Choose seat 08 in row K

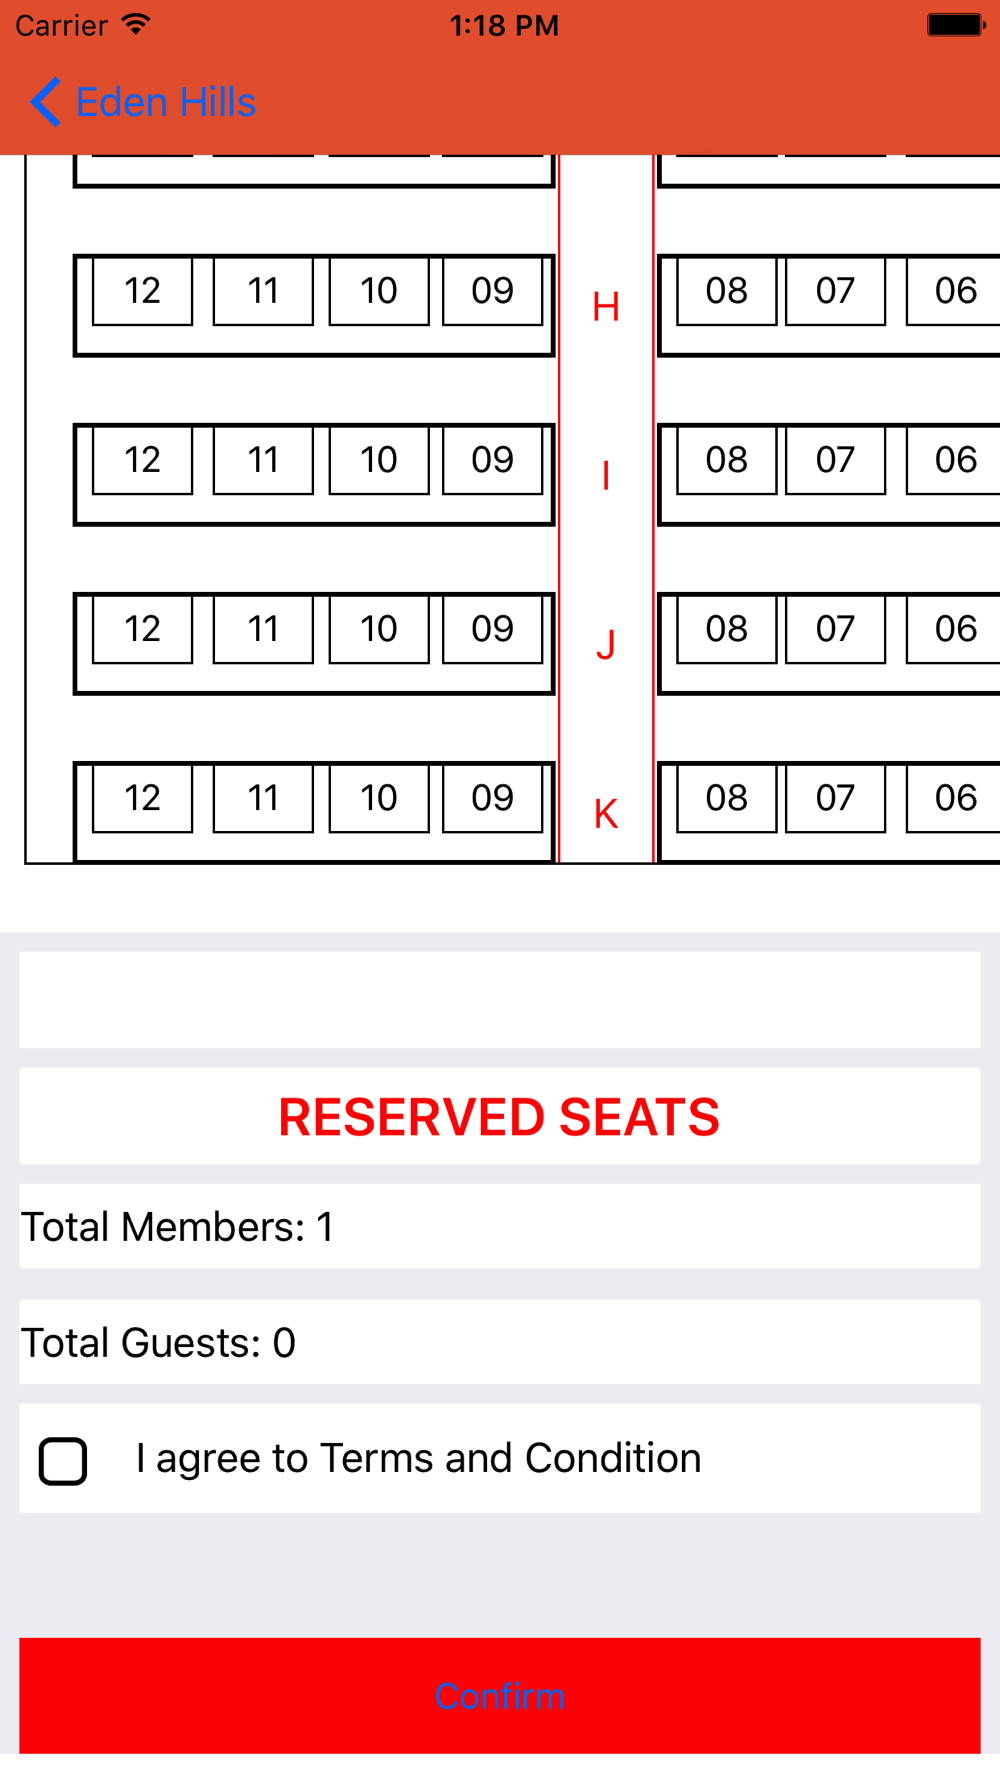coord(727,798)
